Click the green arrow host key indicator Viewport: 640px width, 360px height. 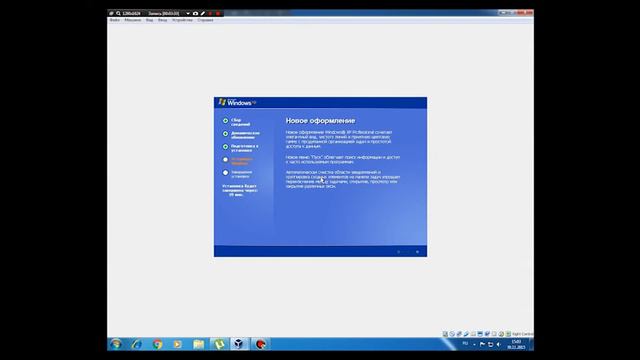point(508,334)
